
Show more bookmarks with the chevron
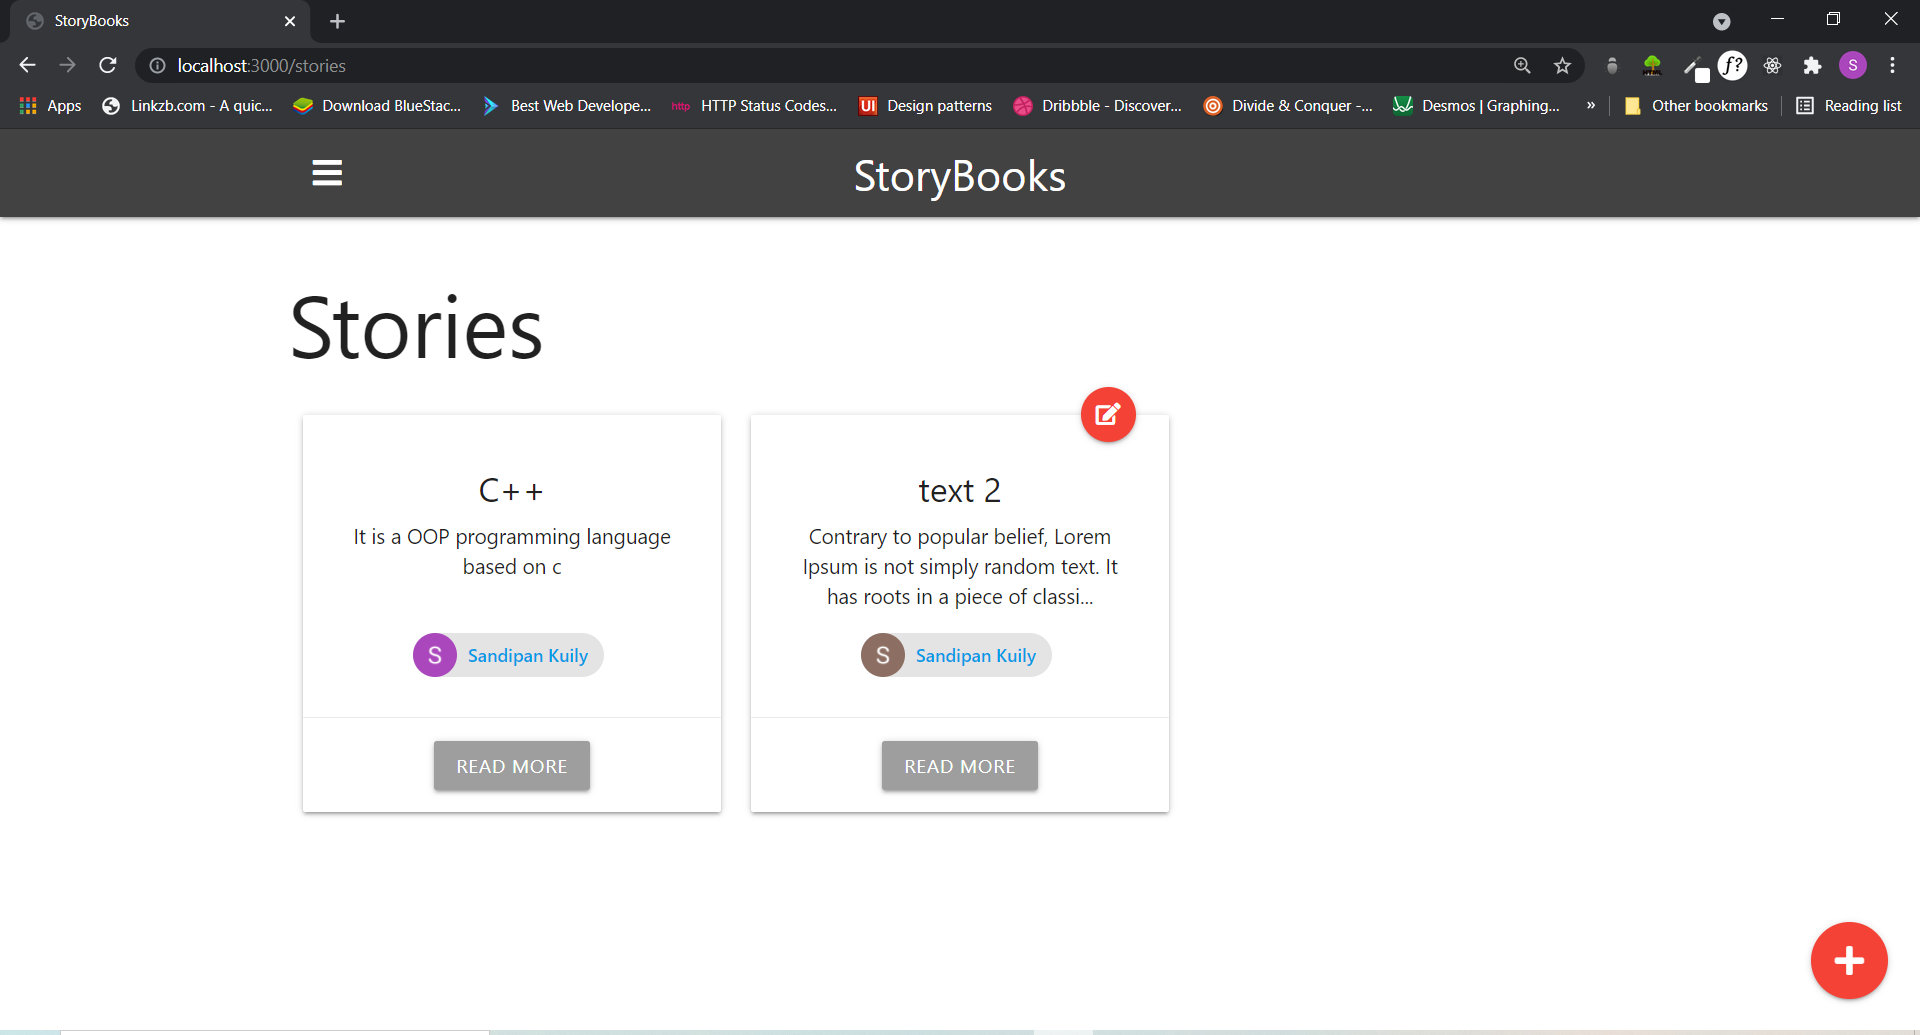(x=1590, y=105)
